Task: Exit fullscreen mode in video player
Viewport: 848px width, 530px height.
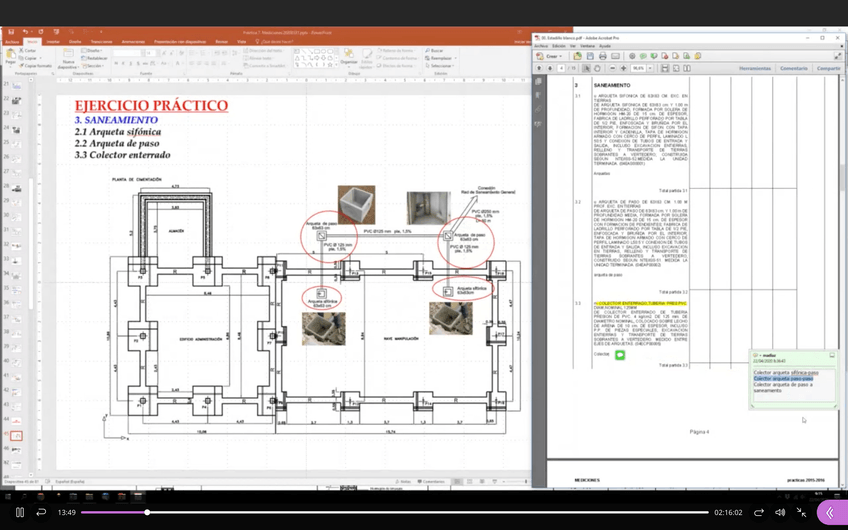Action: [x=802, y=512]
